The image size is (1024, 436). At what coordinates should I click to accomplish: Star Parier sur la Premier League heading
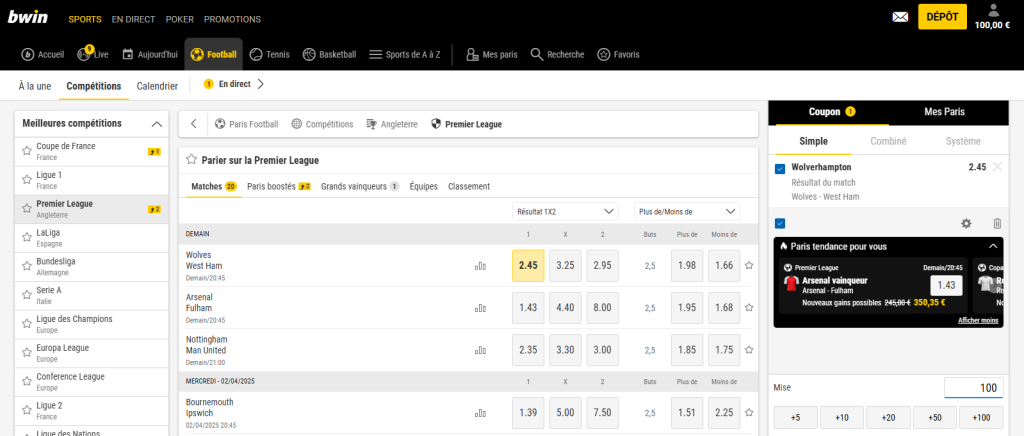(x=191, y=159)
